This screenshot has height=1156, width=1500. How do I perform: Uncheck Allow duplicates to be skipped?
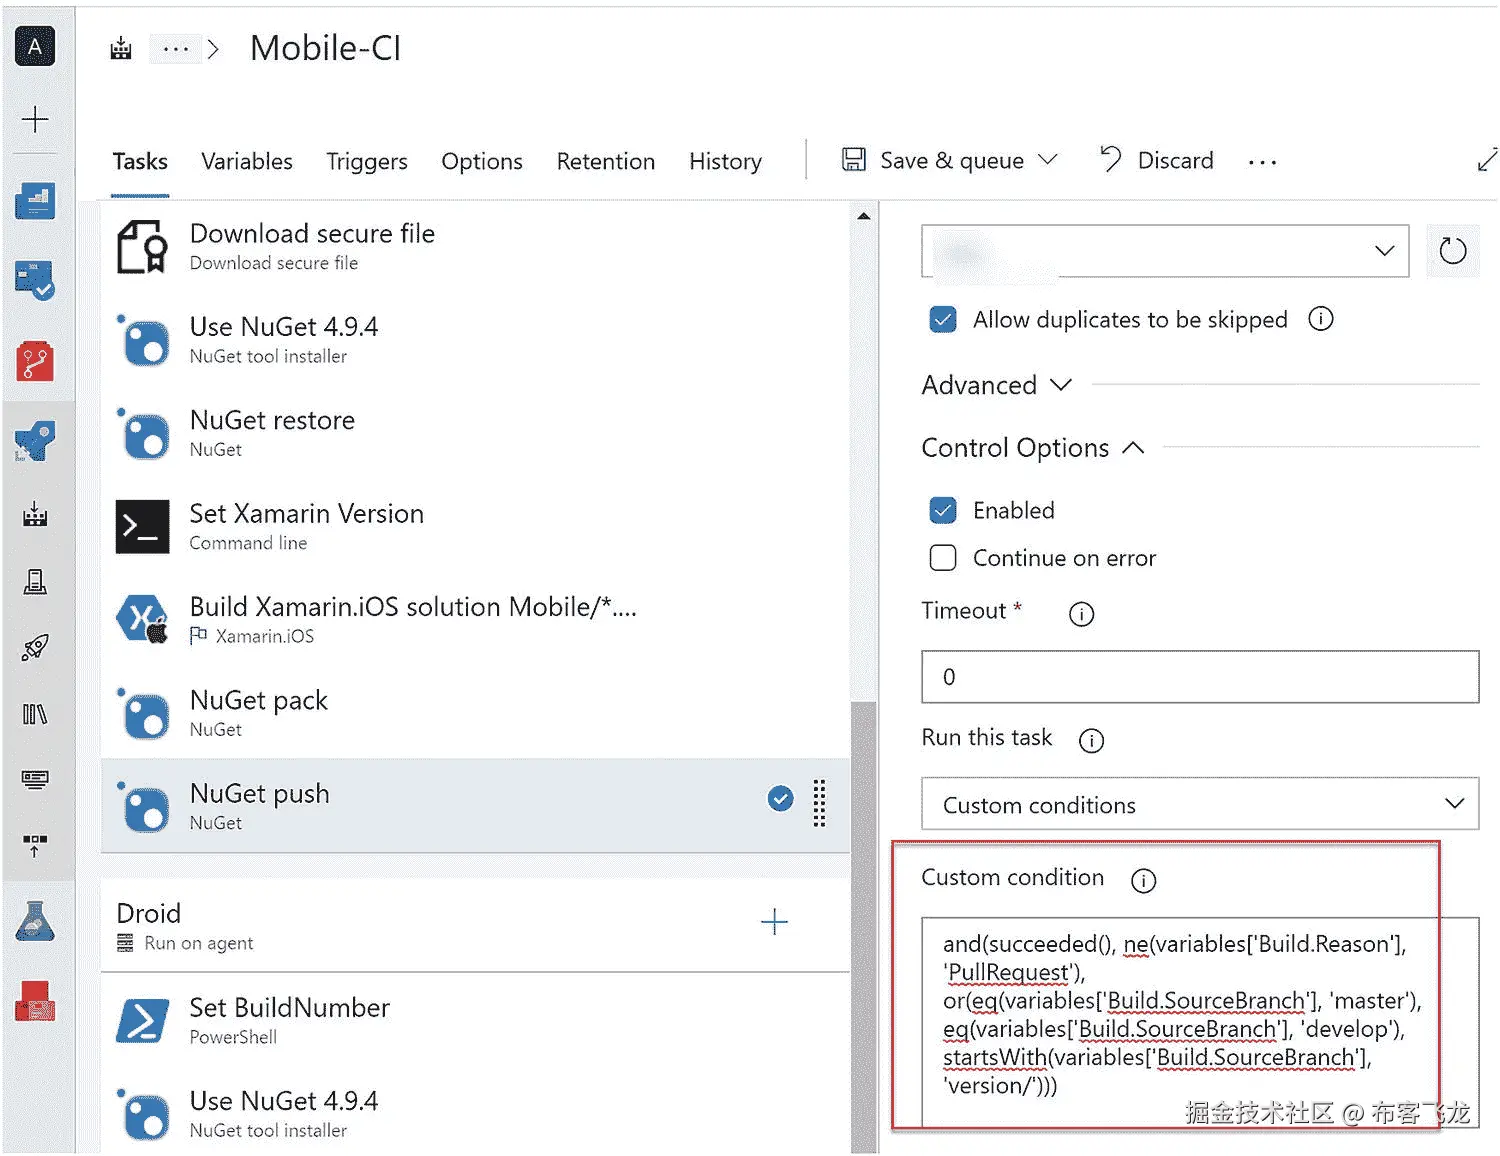pos(942,320)
